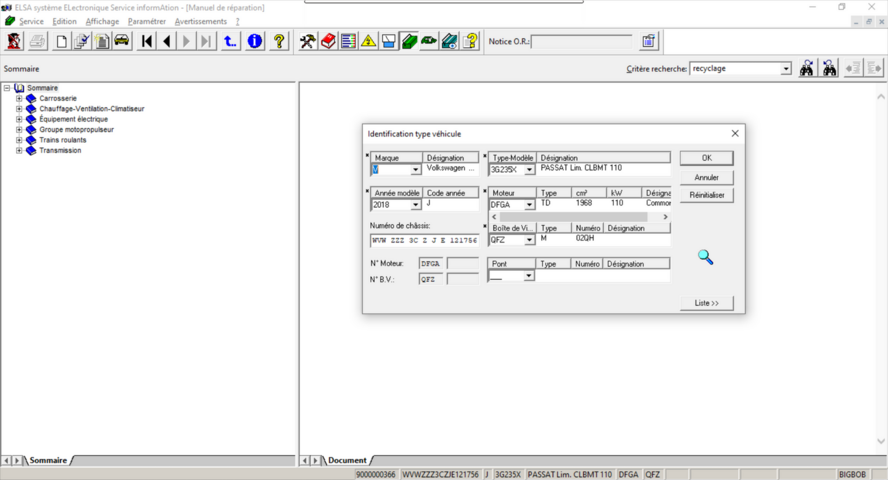Expand the Carrosserie tree node
888x480 pixels.
[x=19, y=98]
